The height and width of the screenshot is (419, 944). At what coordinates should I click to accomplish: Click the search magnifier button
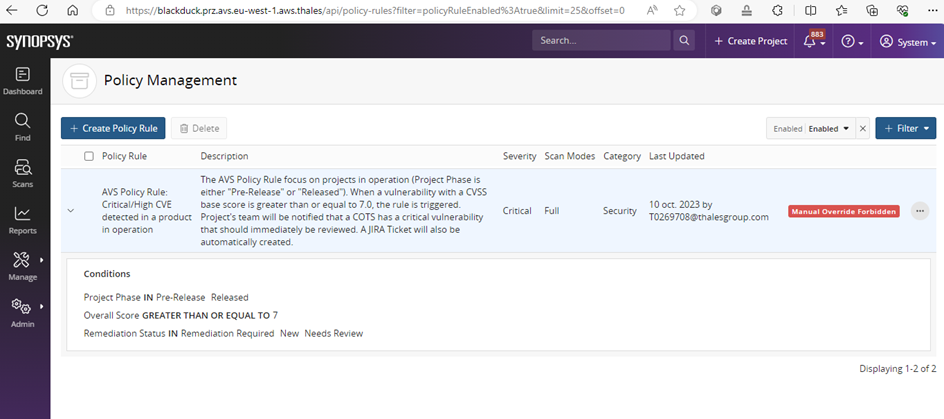(x=683, y=40)
